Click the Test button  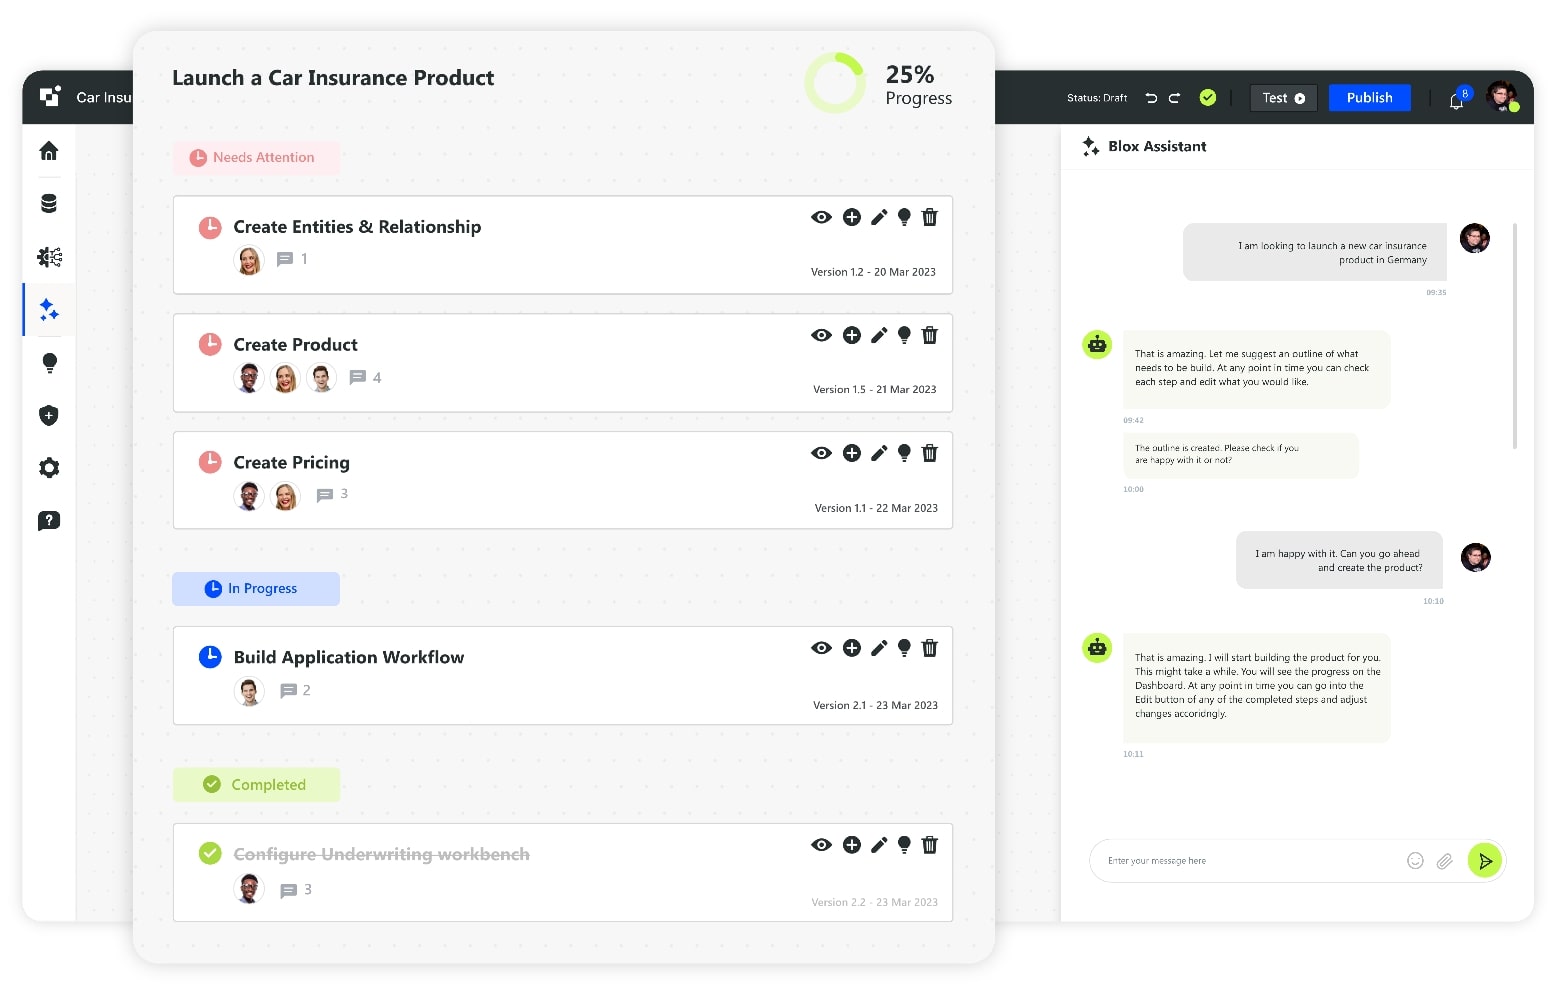pos(1283,98)
